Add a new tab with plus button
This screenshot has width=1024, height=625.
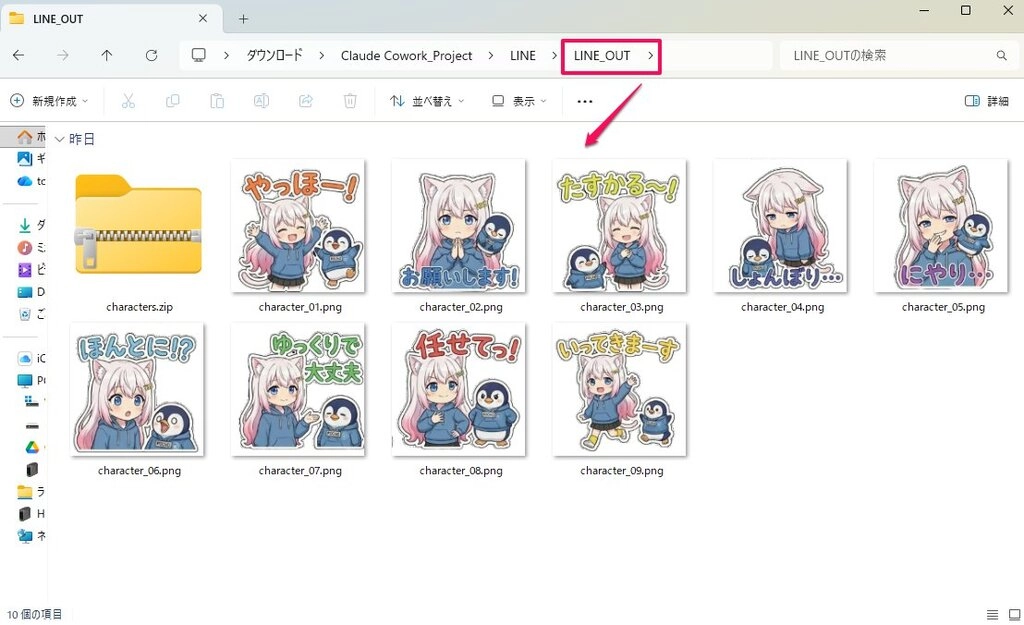244,19
